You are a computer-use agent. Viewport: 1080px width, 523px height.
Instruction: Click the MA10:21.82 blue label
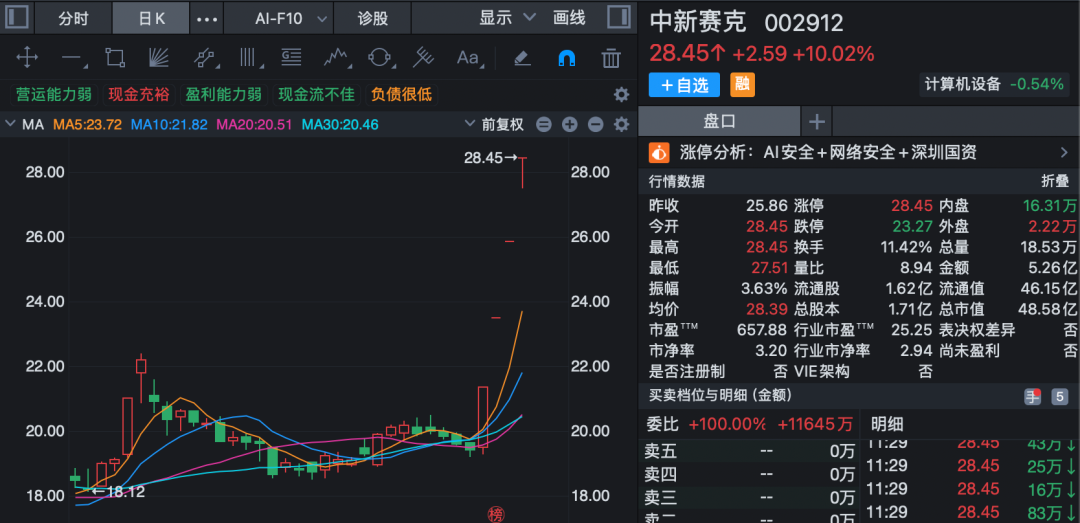[169, 125]
